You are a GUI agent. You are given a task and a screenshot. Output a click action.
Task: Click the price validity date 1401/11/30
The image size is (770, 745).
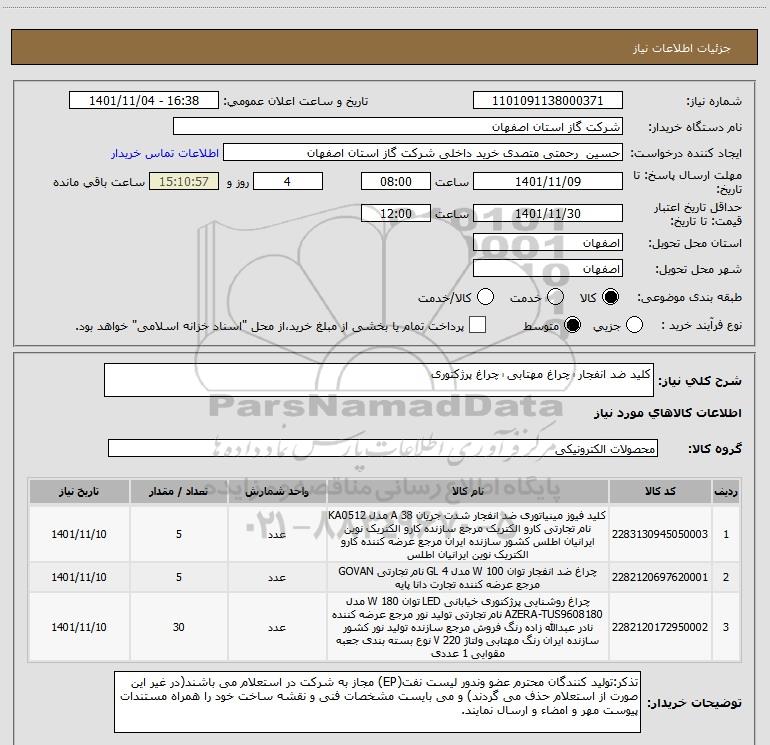548,213
